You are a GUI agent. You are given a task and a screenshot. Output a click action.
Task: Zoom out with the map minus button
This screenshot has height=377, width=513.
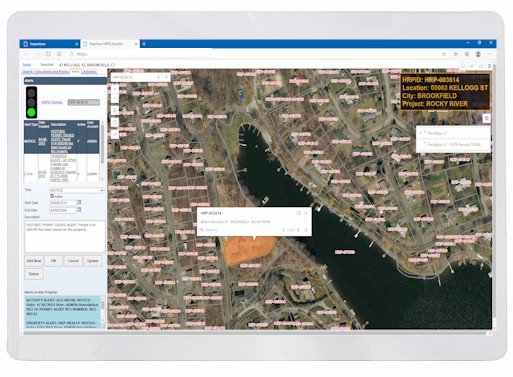[115, 98]
